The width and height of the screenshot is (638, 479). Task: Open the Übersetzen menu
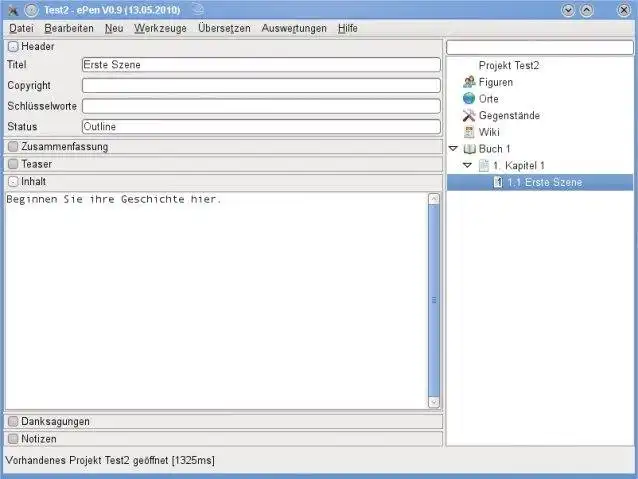click(224, 28)
